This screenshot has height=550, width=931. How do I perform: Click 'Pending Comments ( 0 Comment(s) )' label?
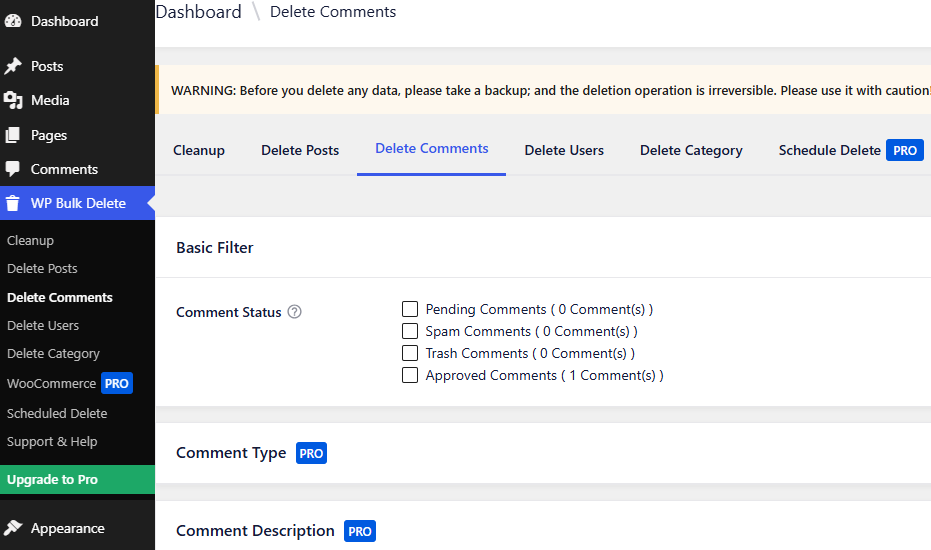coord(539,309)
